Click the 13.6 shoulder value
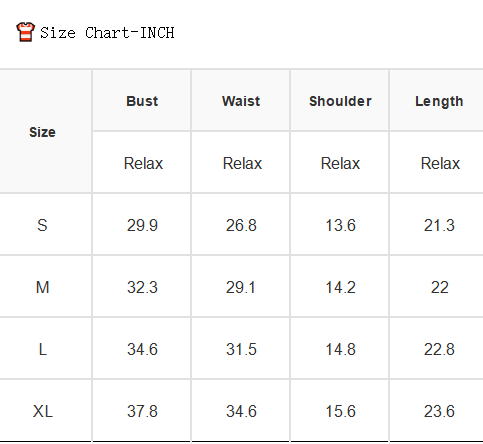 (x=340, y=225)
